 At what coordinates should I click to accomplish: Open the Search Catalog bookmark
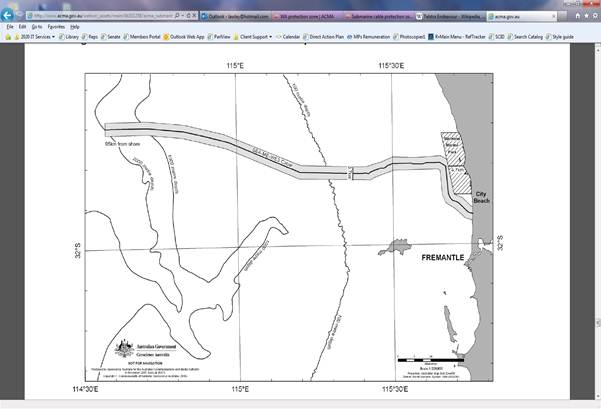530,36
